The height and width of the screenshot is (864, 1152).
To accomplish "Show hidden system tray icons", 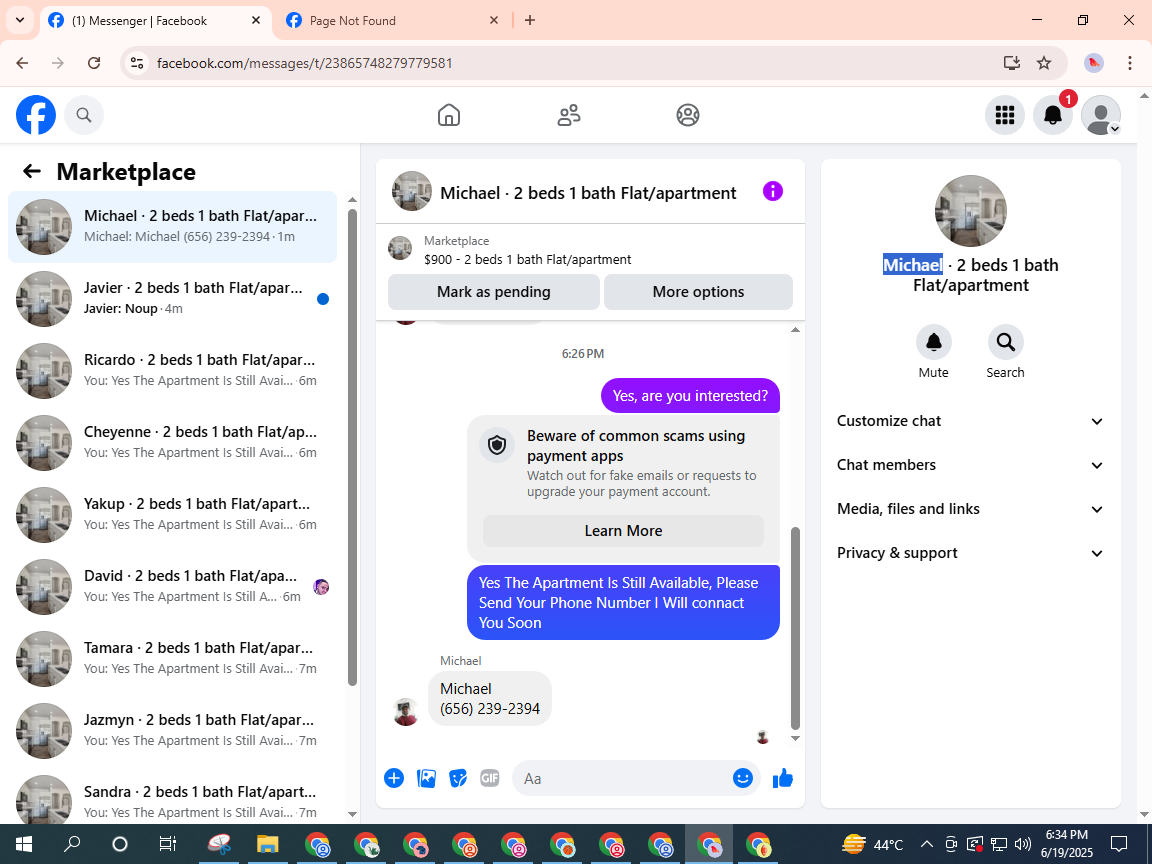I will 927,843.
